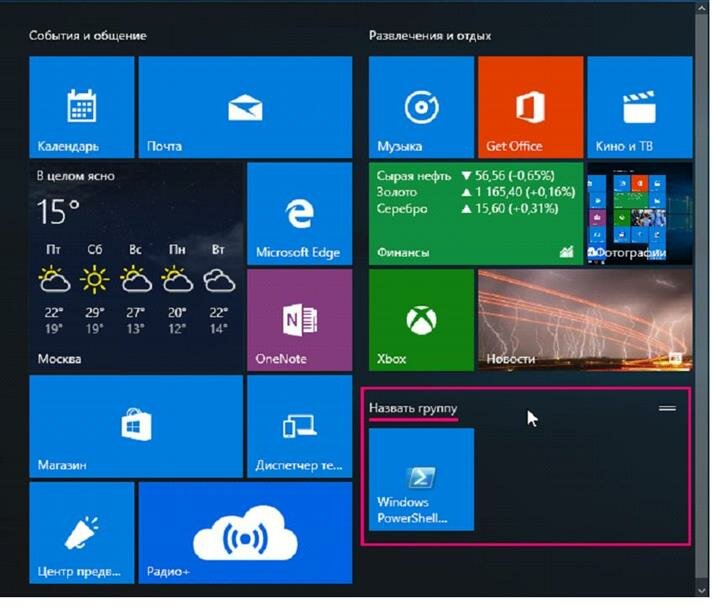Launch the Радио+ tile
Image resolution: width=712 pixels, height=614 pixels.
click(245, 533)
